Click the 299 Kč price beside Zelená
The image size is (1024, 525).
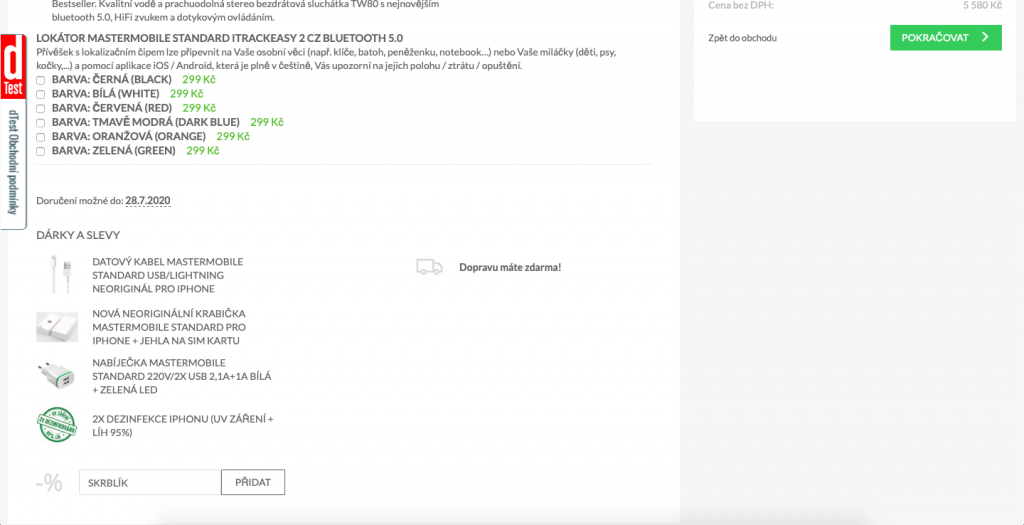click(x=202, y=151)
